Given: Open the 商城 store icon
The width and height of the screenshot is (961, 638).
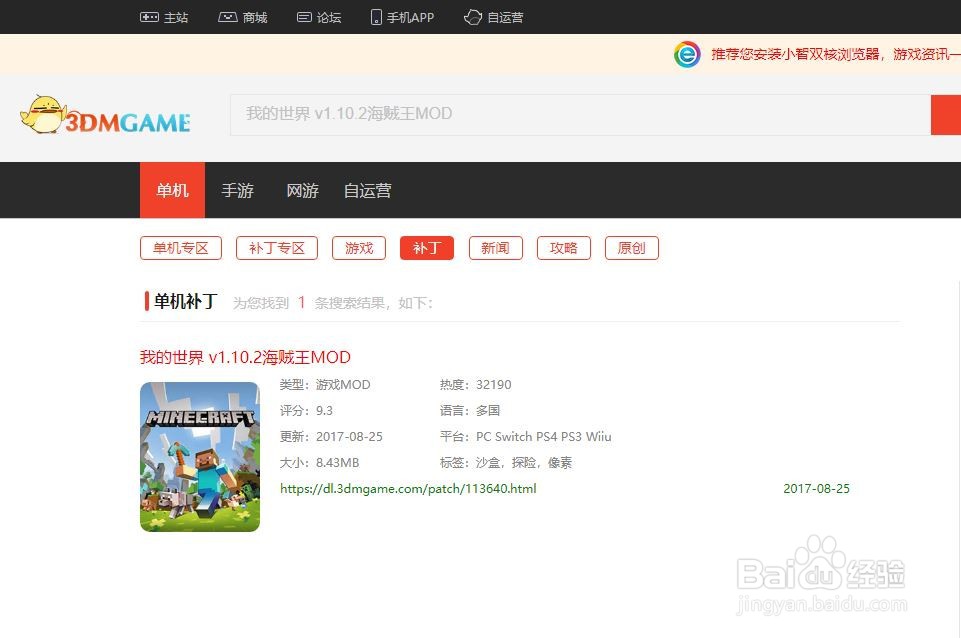Looking at the screenshot, I should (x=228, y=17).
